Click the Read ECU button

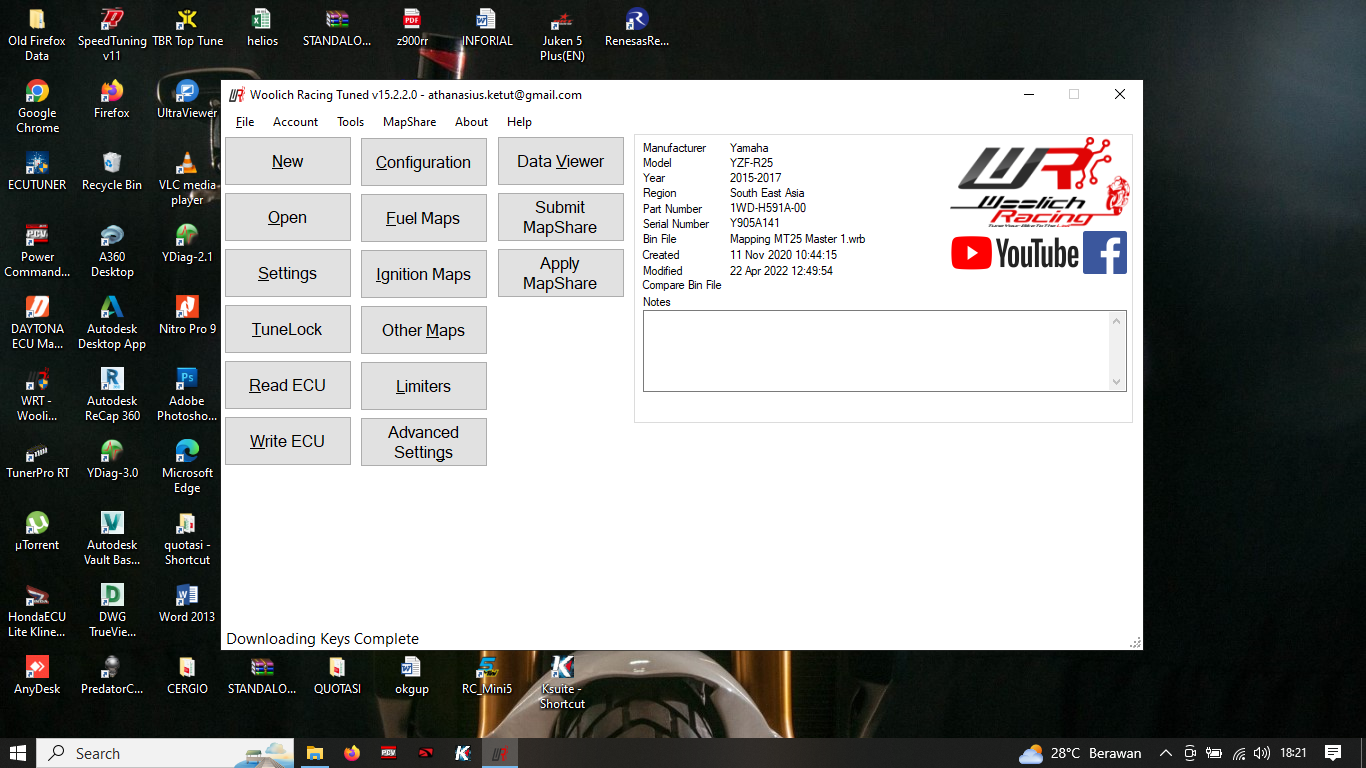tap(287, 385)
